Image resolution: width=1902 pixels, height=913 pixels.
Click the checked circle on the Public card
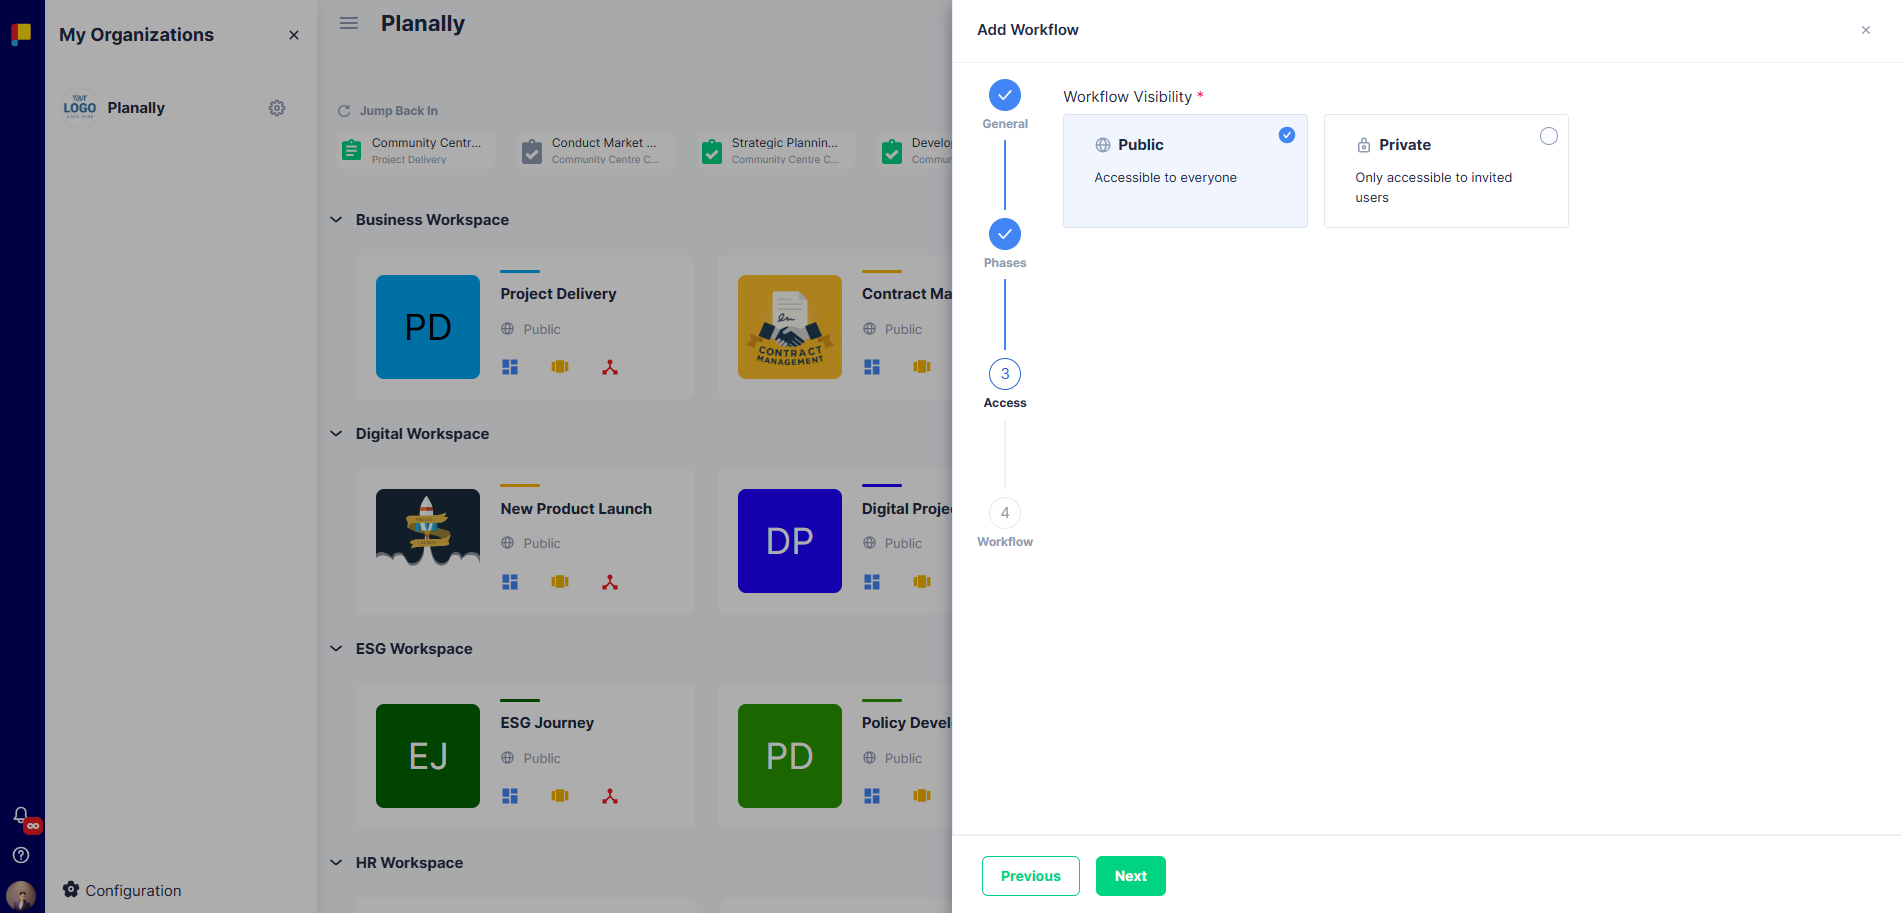(1287, 135)
